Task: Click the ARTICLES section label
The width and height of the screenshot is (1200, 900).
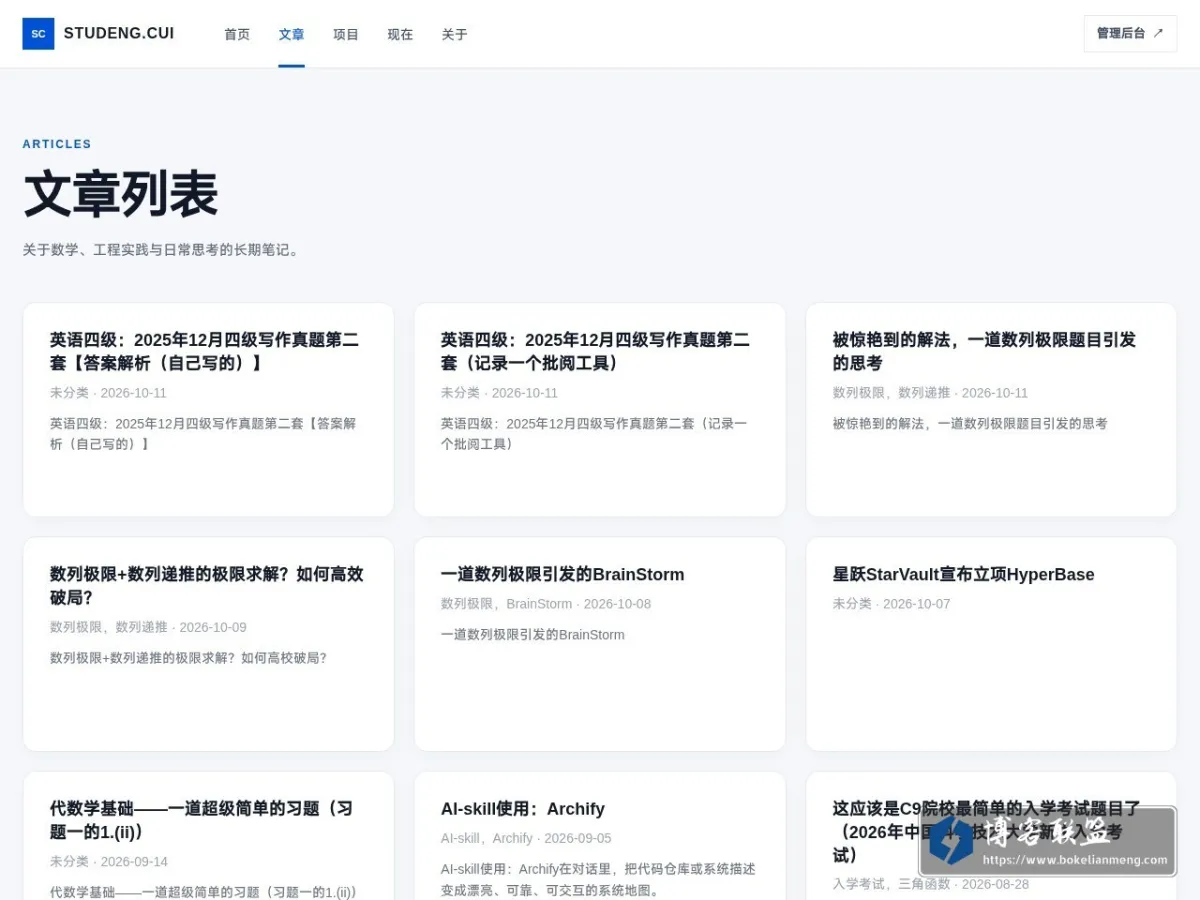Action: click(x=57, y=144)
